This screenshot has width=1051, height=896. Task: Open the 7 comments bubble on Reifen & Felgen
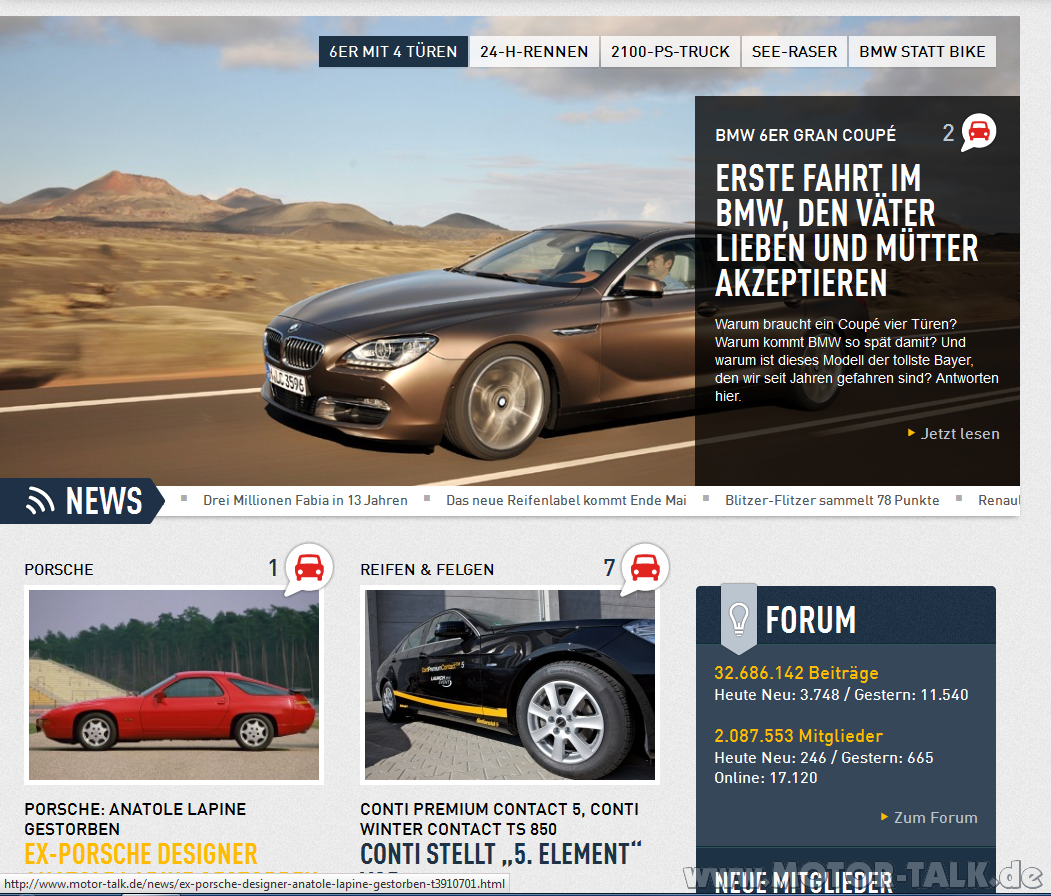click(x=643, y=567)
